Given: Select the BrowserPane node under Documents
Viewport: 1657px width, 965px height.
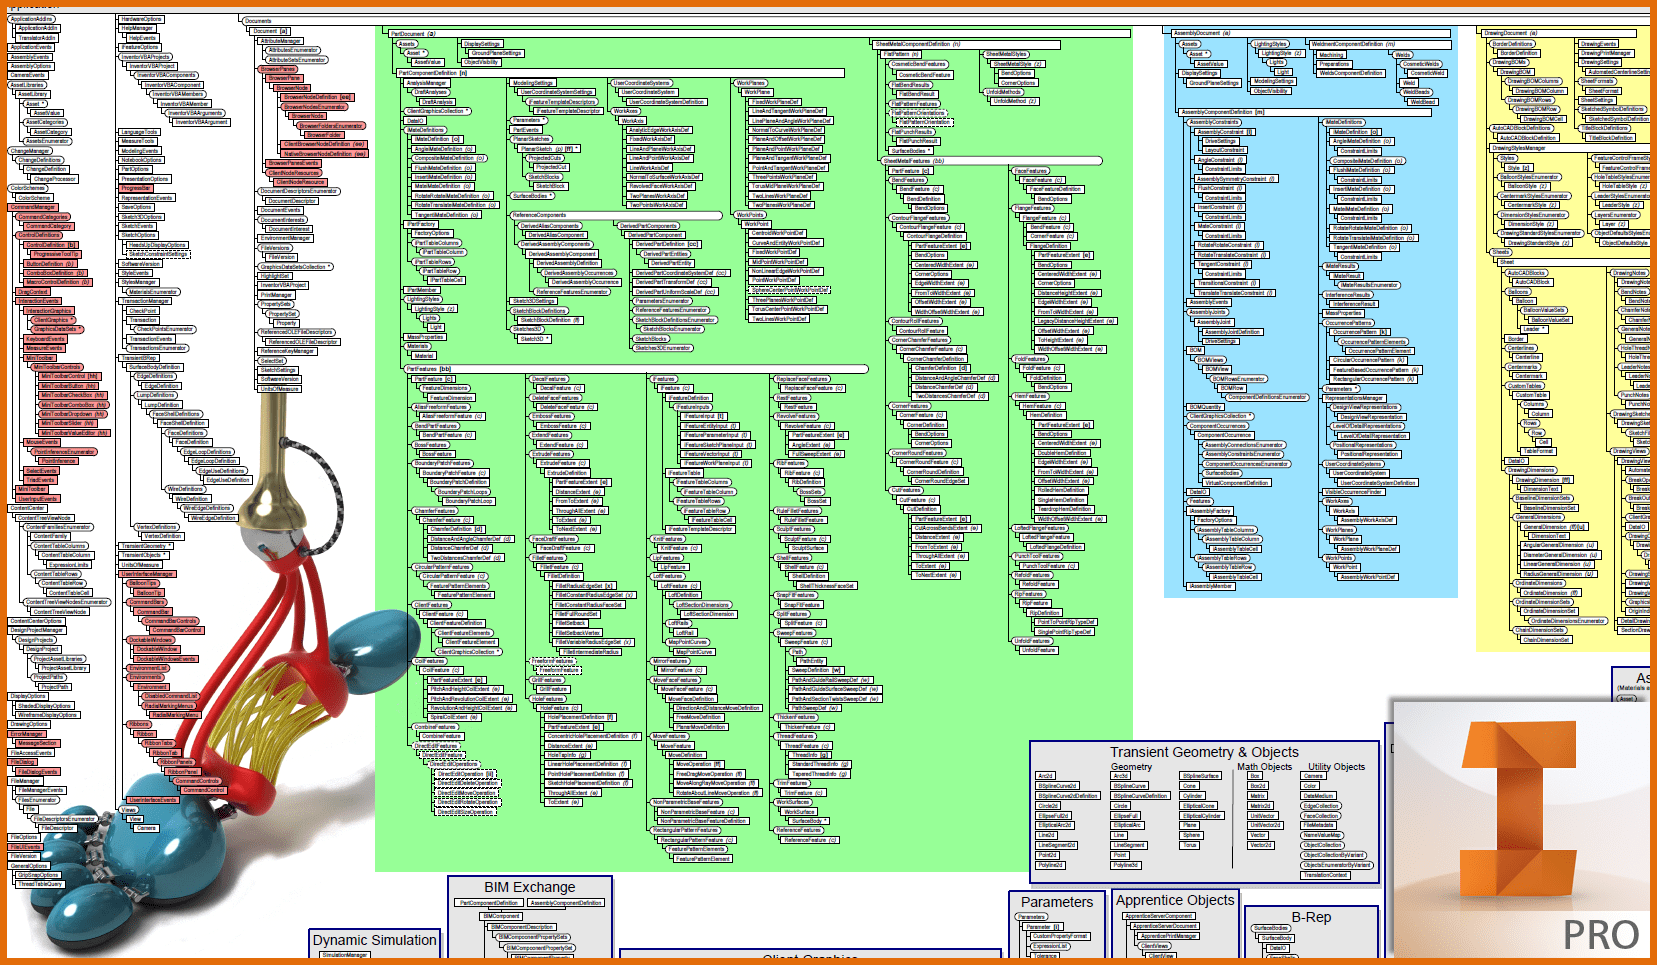Looking at the screenshot, I should [283, 78].
